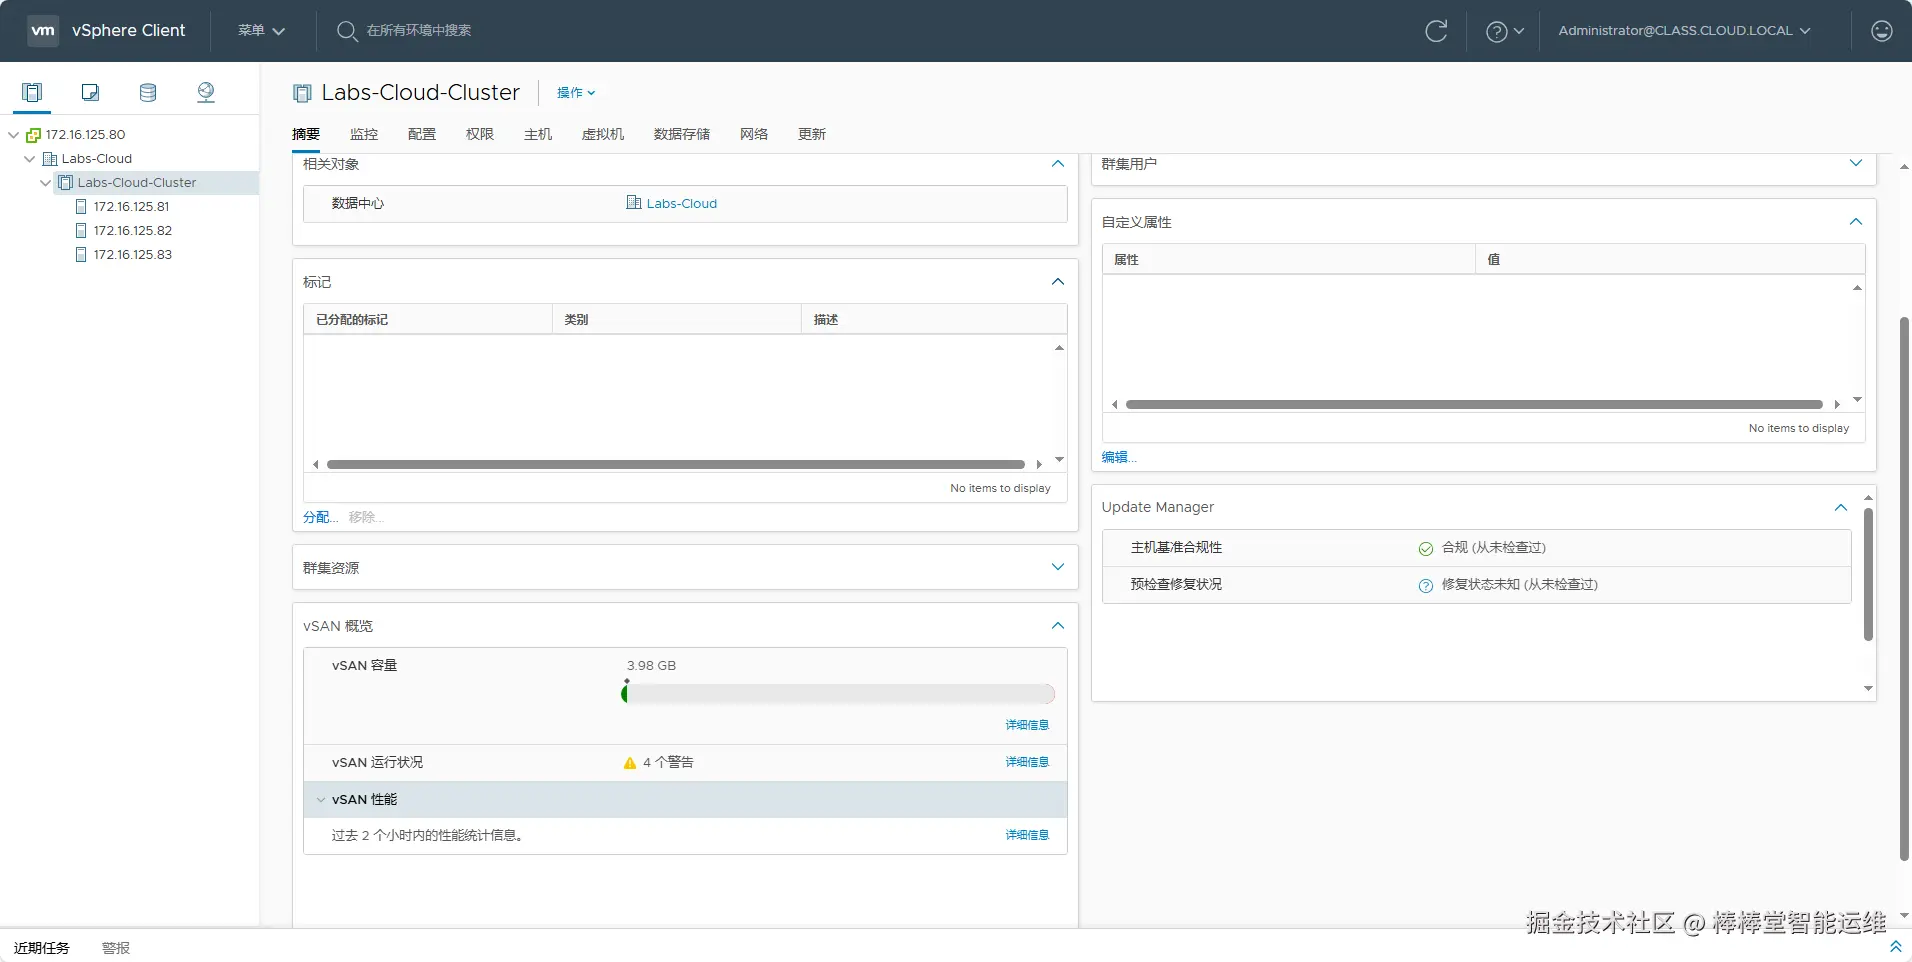Viewport: 1912px width, 962px height.
Task: Open the Administrator@CLASS.CLOUD.LOCAL user menu
Action: coord(1685,31)
